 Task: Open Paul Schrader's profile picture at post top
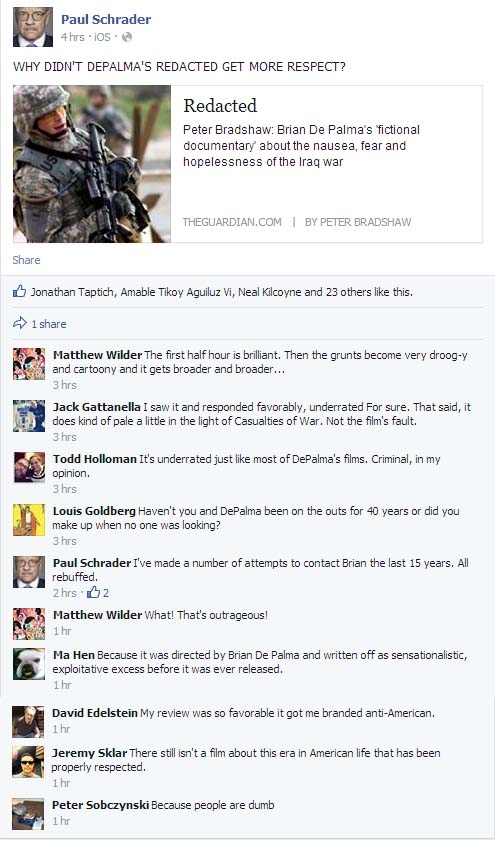pos(33,27)
